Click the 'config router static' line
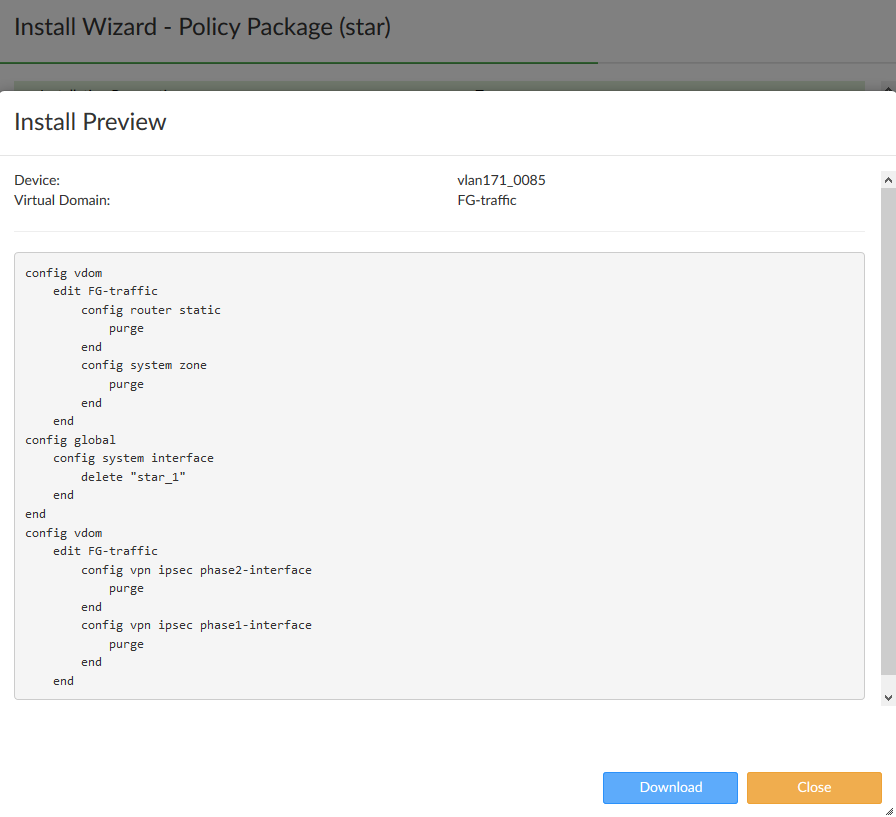Image resolution: width=896 pixels, height=817 pixels. coord(151,310)
